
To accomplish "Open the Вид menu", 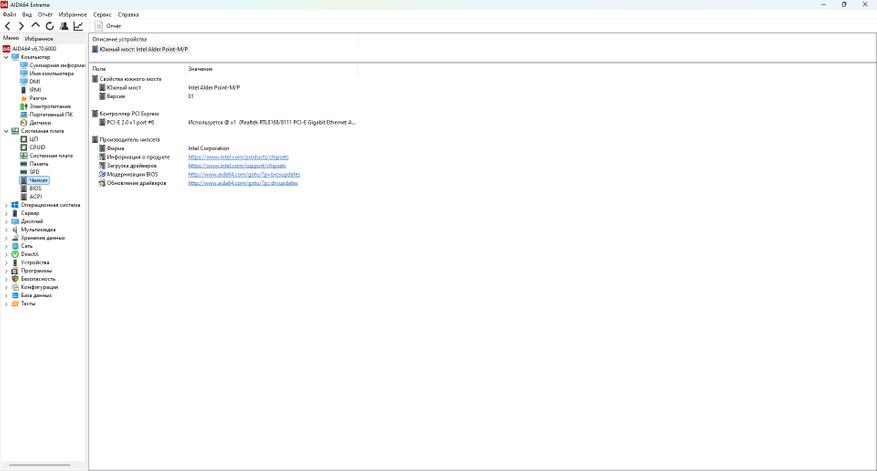I will tap(27, 15).
